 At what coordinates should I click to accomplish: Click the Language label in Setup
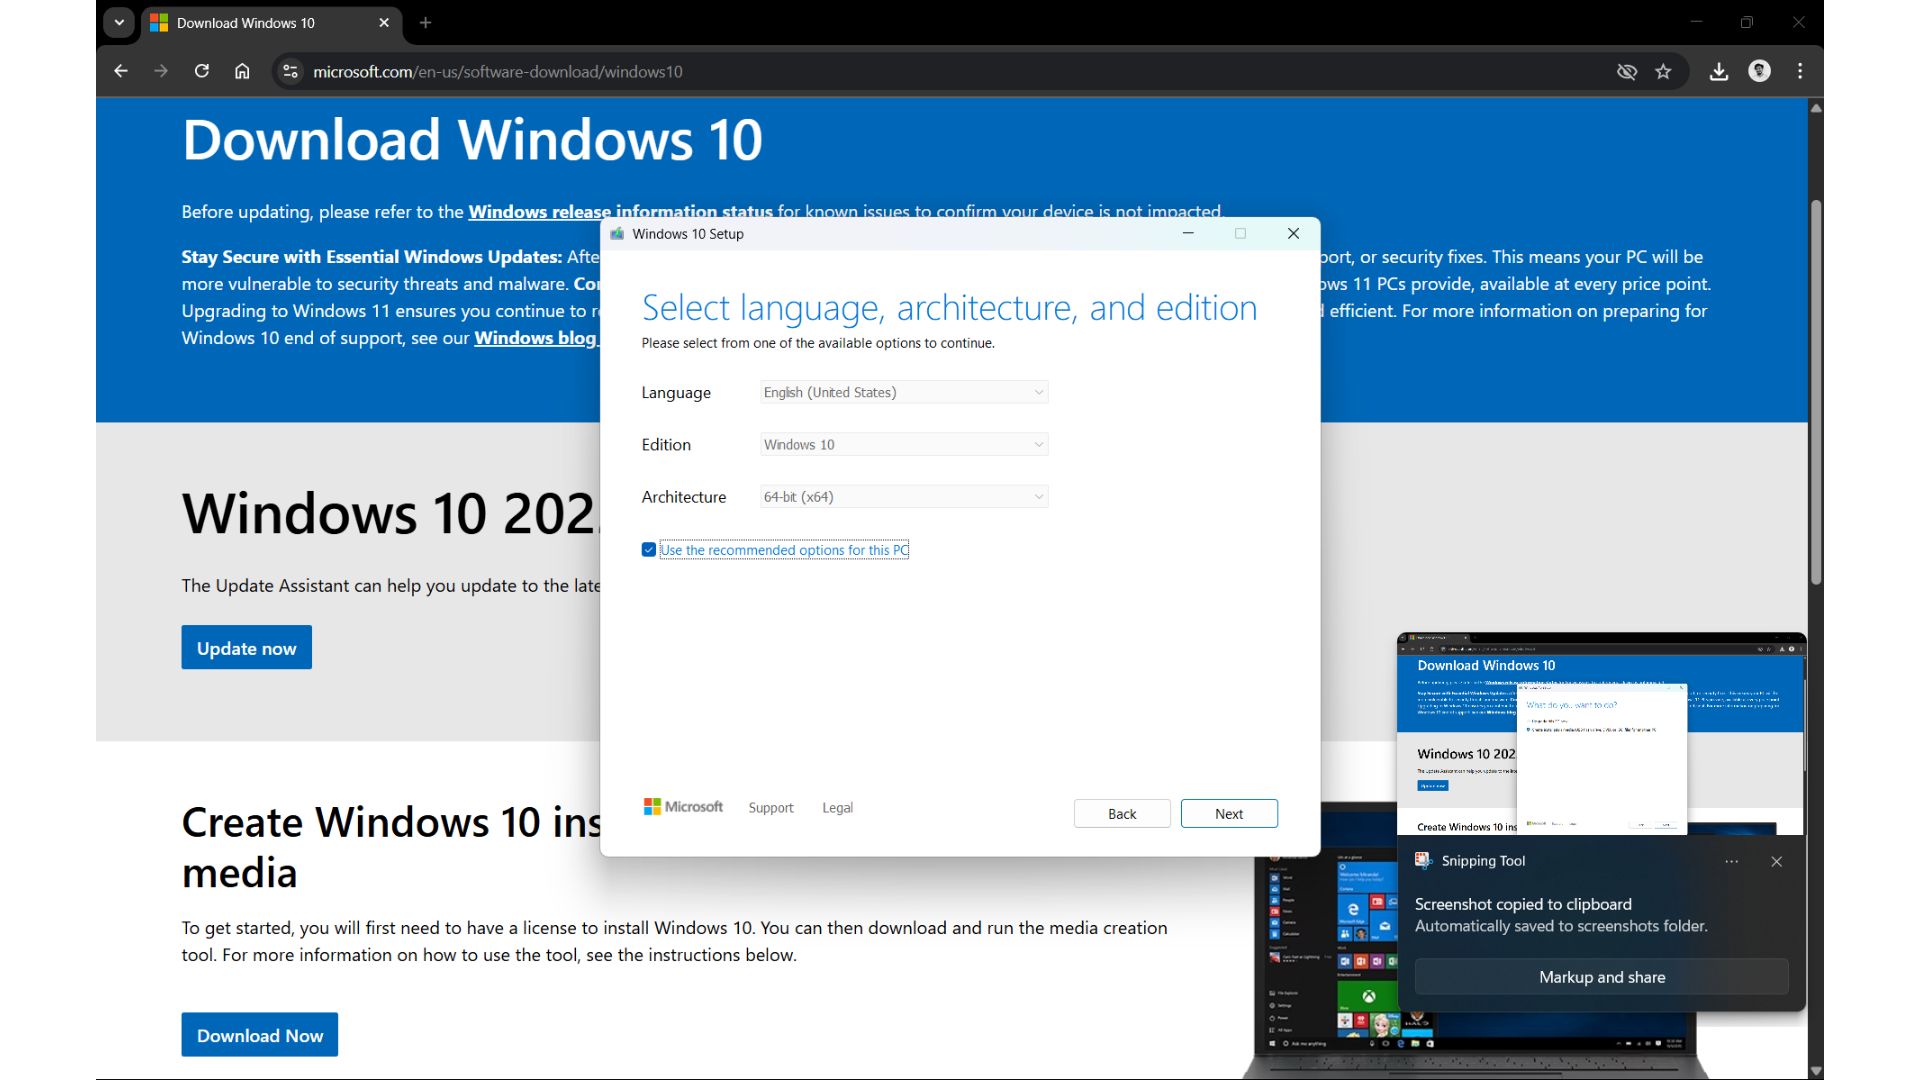point(676,393)
